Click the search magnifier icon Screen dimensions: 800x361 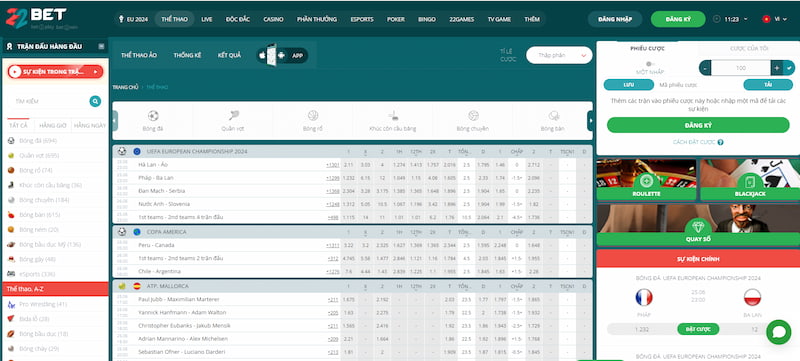(95, 101)
